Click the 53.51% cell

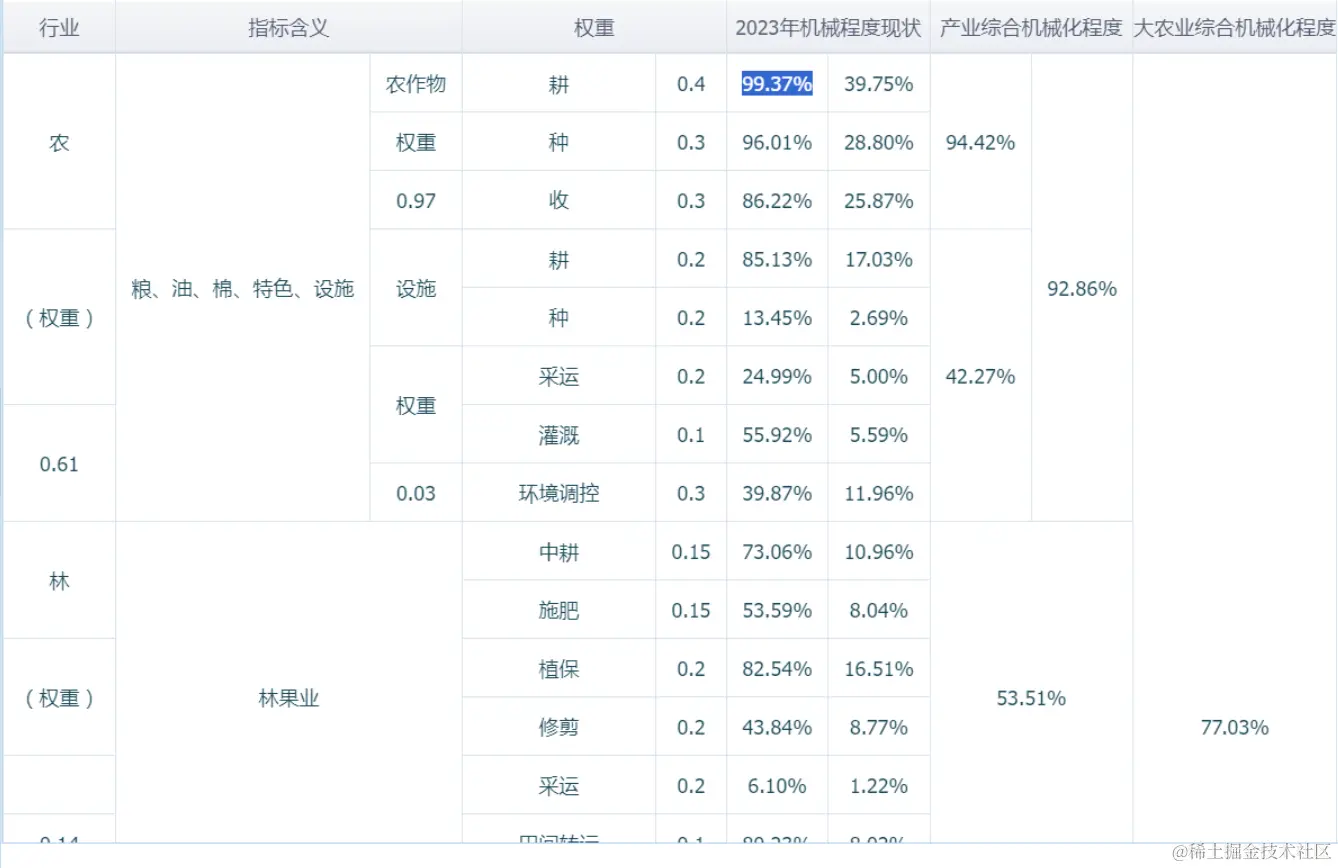[1031, 698]
